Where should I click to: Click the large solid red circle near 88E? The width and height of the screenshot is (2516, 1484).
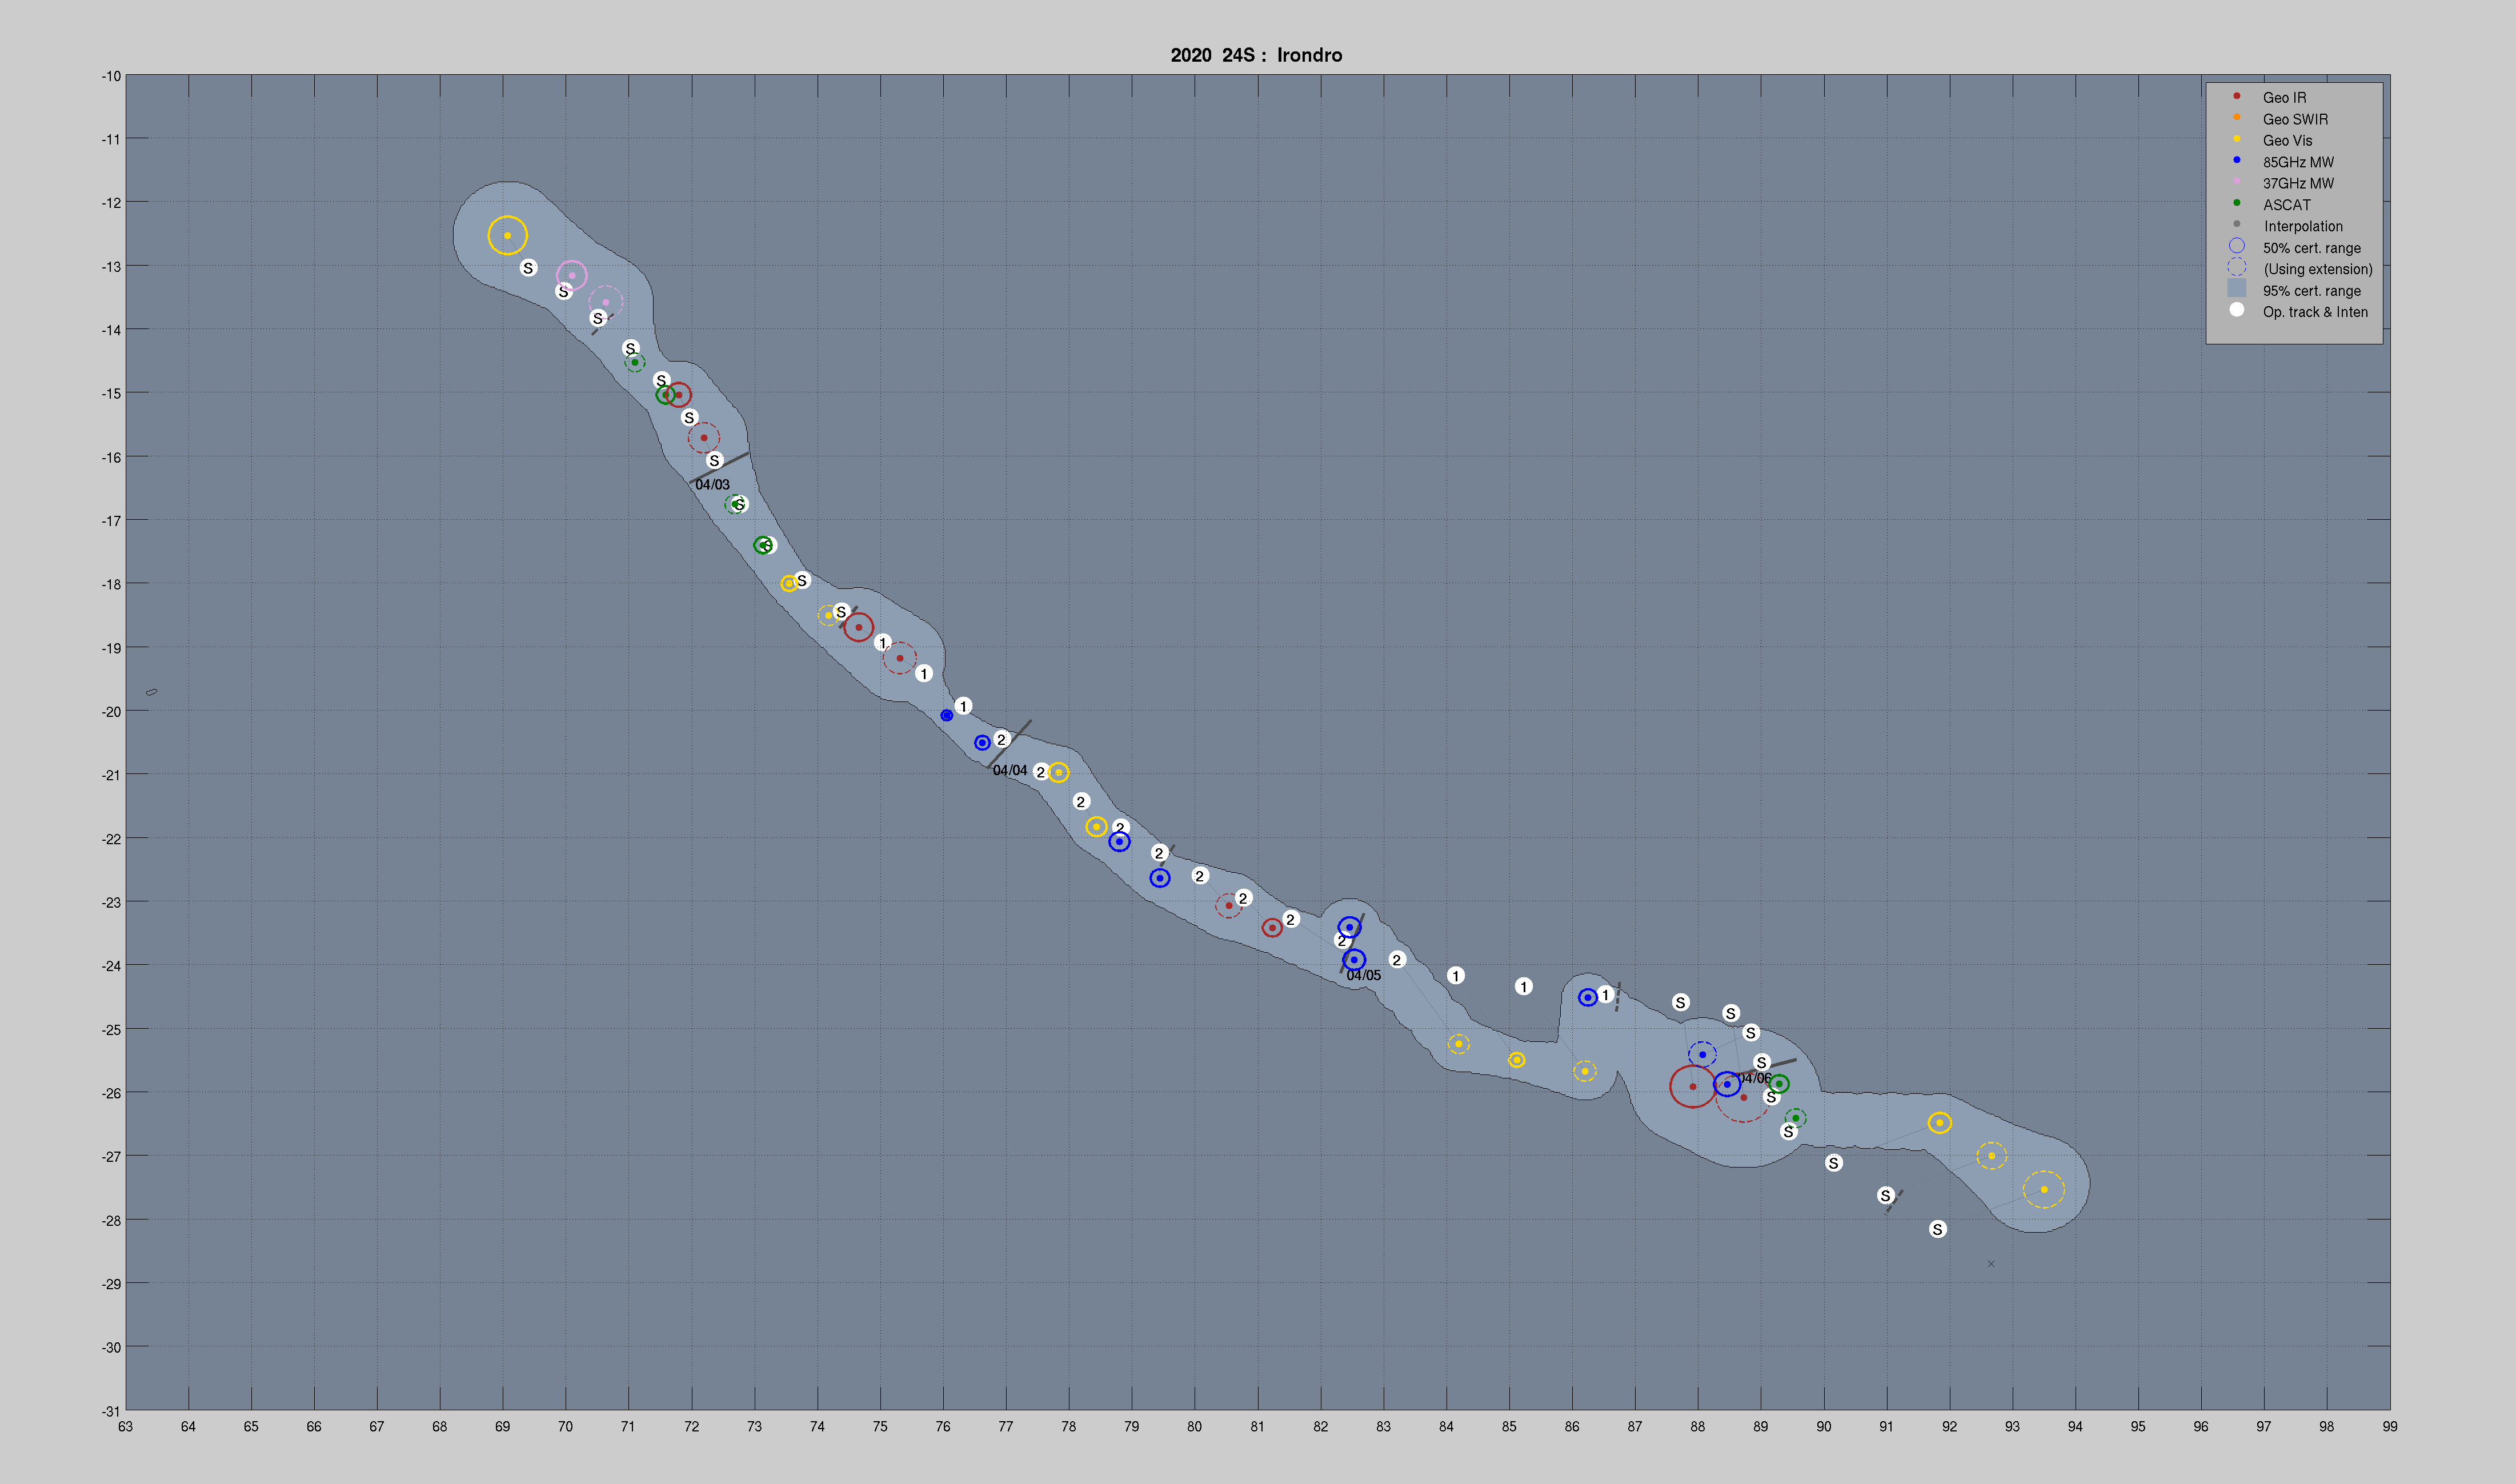tap(1692, 1087)
